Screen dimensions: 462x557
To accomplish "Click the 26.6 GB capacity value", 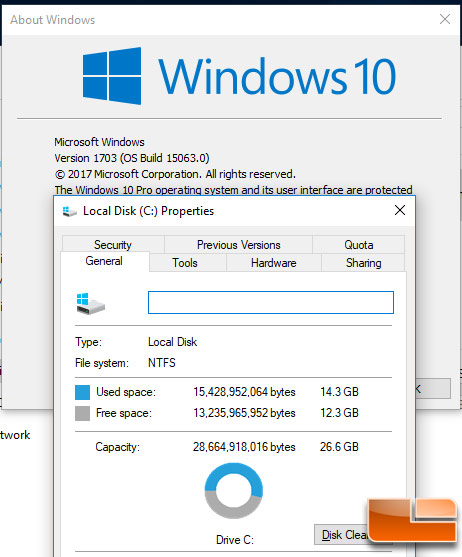I will [339, 447].
